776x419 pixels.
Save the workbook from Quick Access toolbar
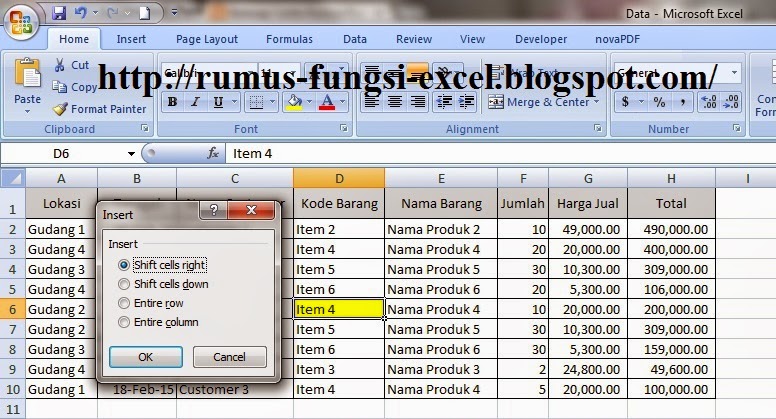point(59,12)
